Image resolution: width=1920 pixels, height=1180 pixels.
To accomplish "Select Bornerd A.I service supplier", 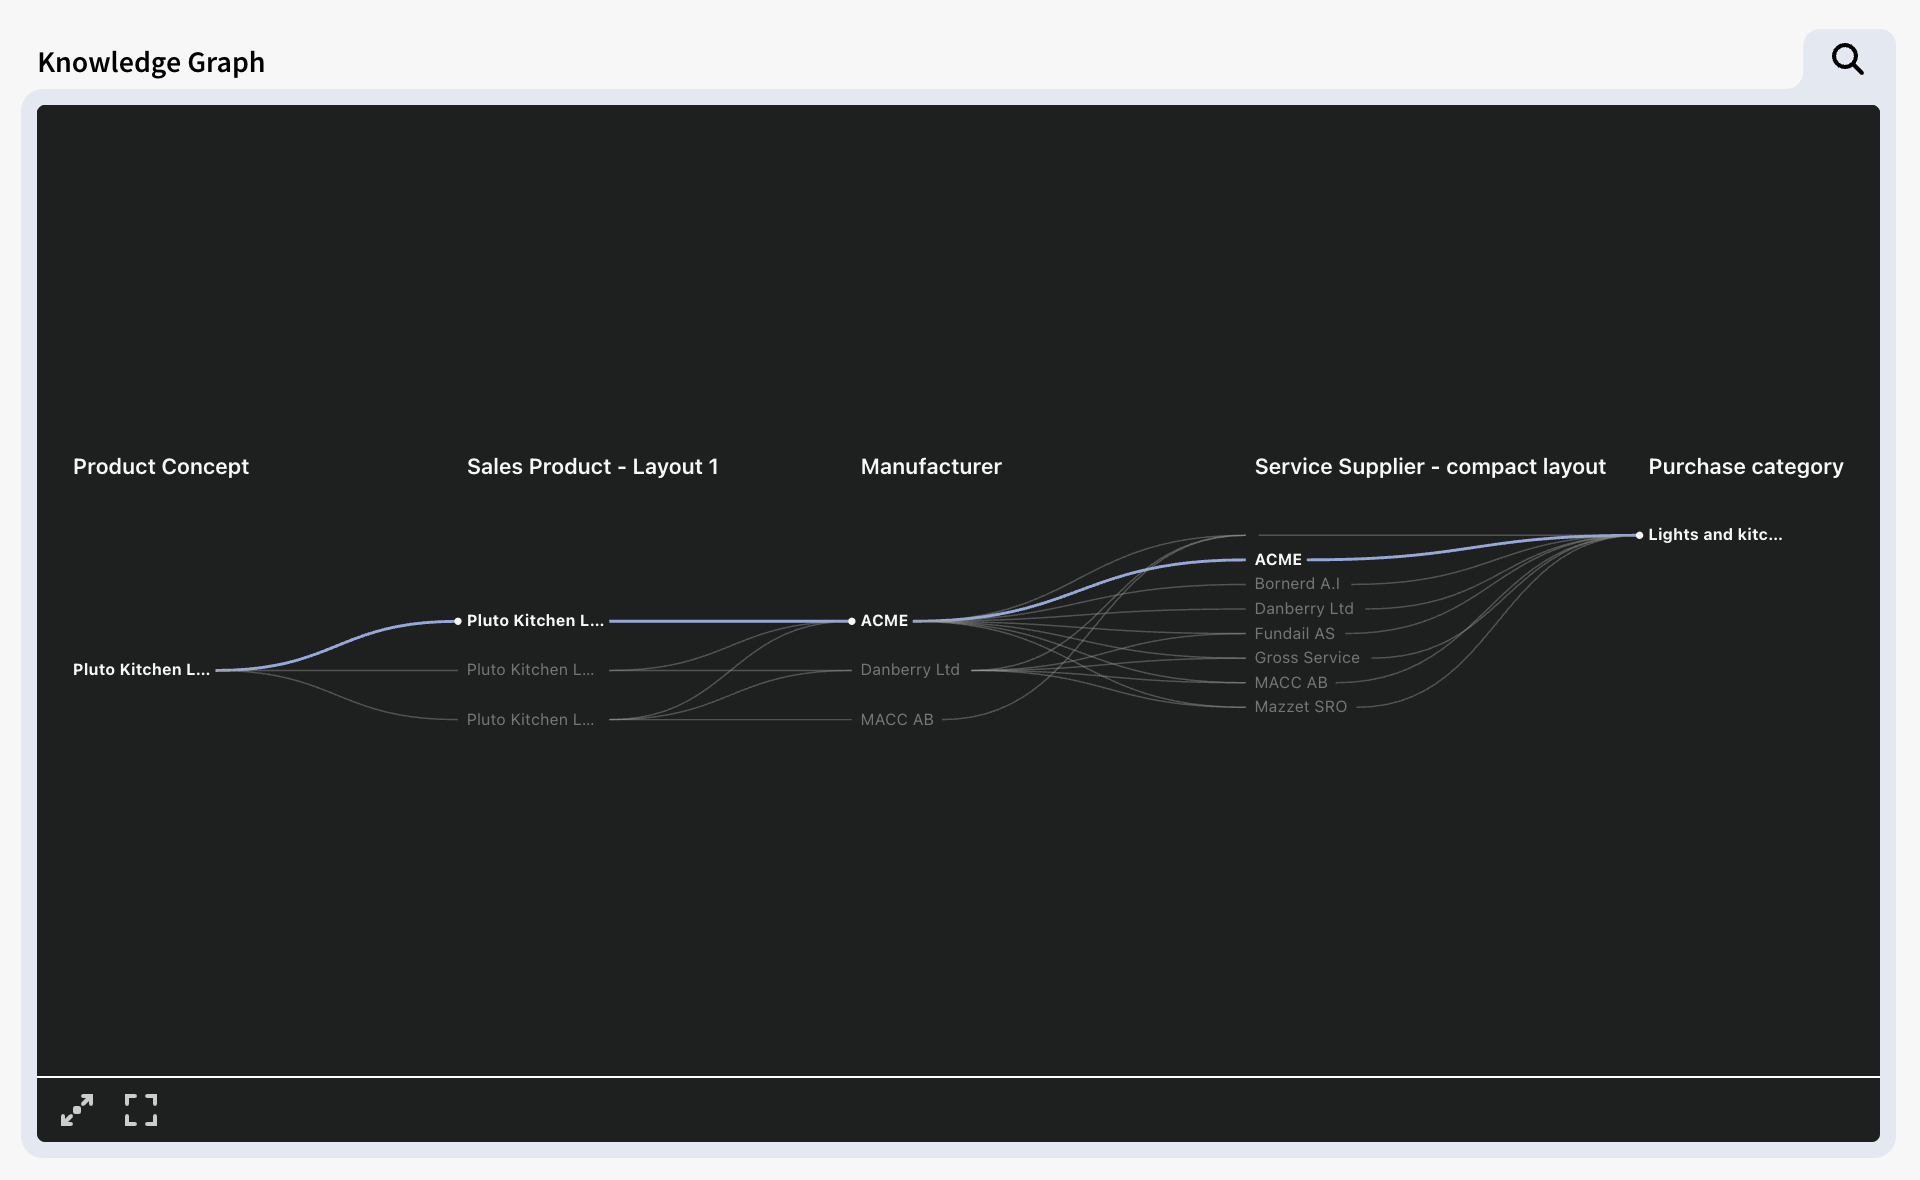I will click(1296, 584).
